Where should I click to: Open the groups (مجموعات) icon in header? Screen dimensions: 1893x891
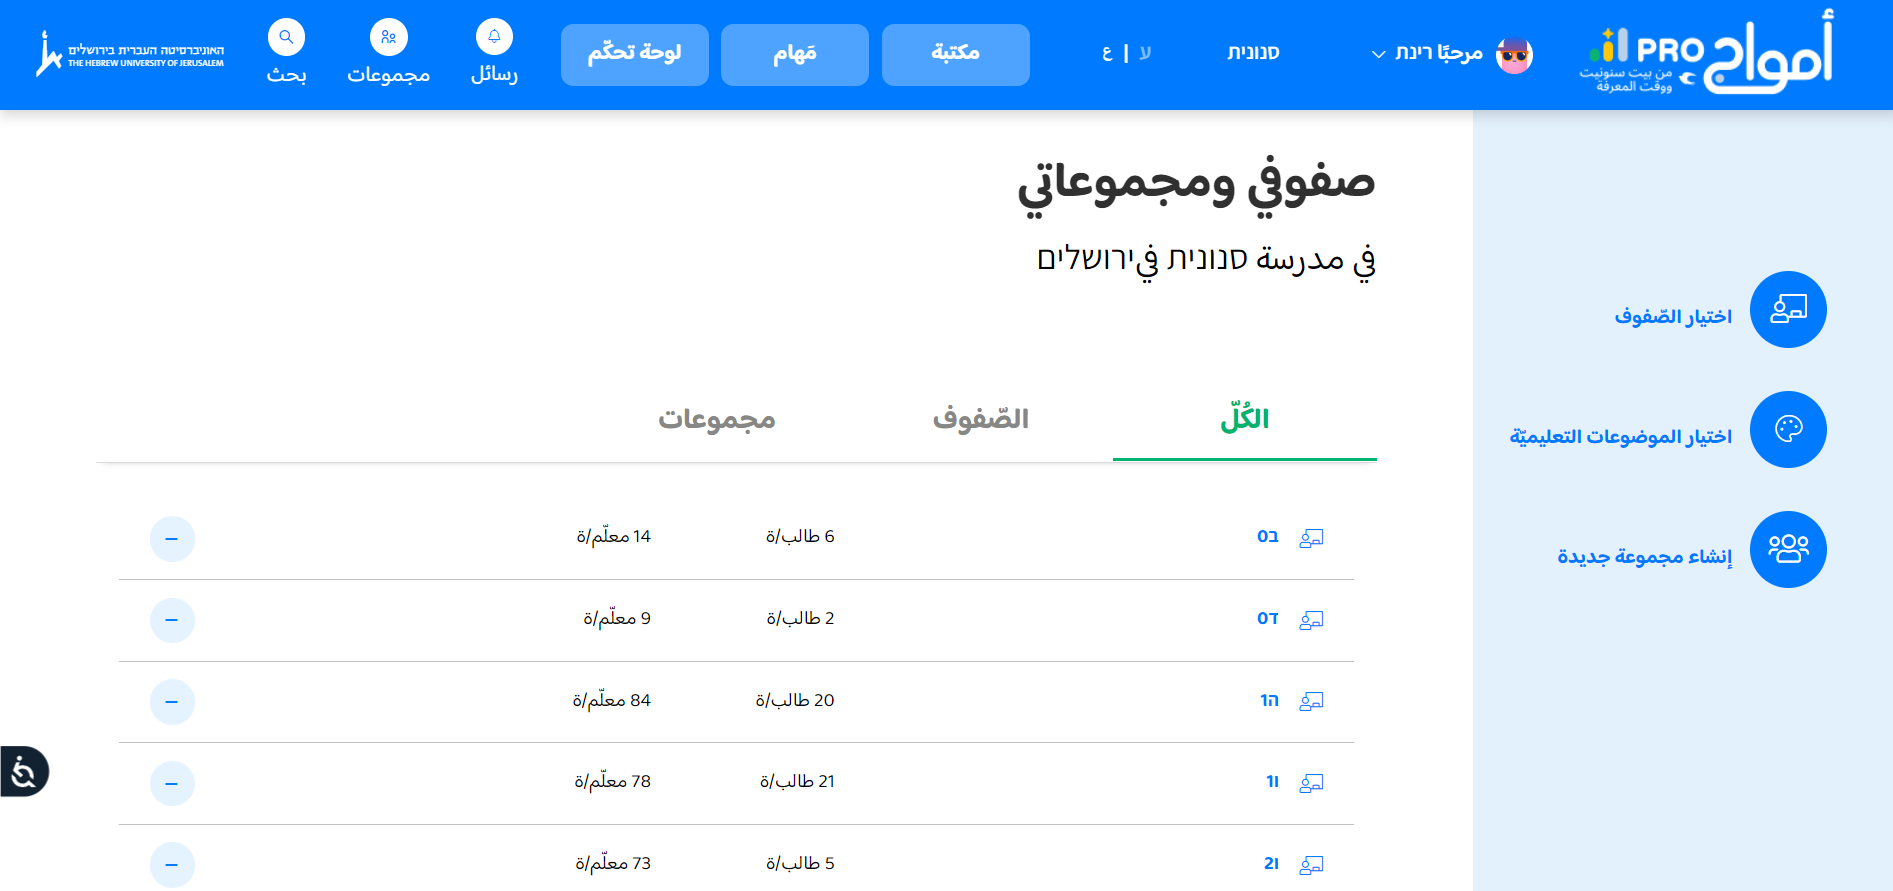pyautogui.click(x=388, y=38)
